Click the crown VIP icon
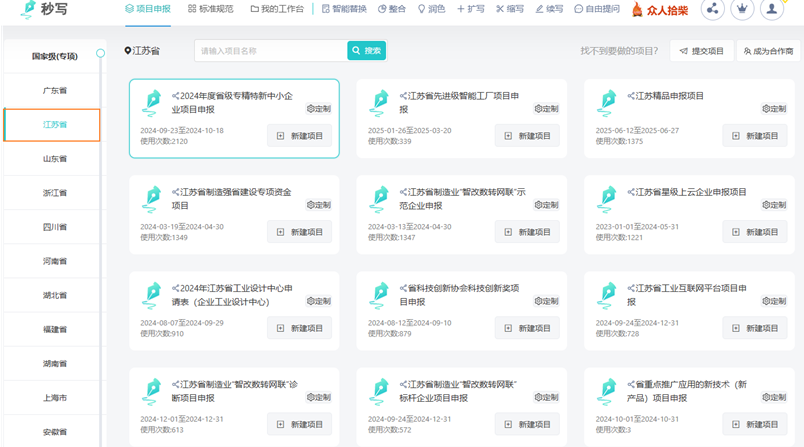Image resolution: width=804 pixels, height=447 pixels. [742, 9]
